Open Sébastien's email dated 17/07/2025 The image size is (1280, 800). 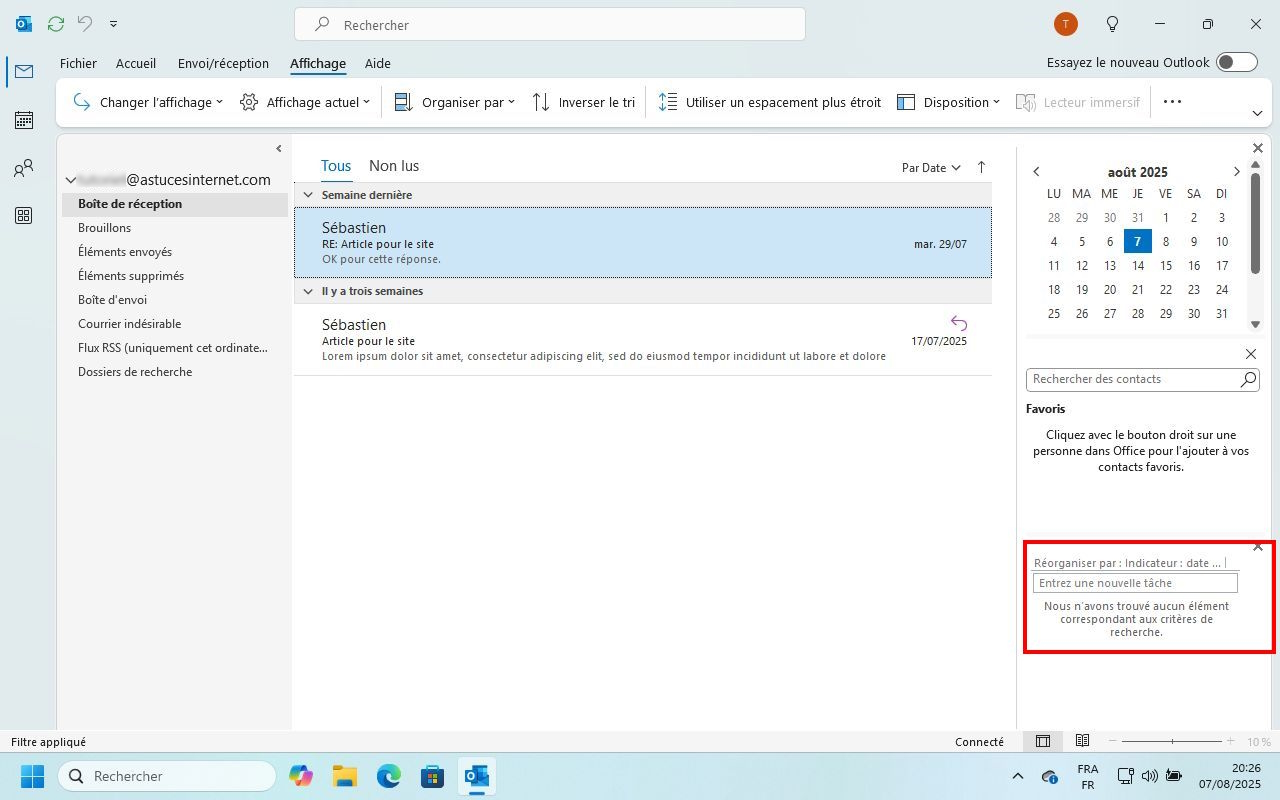click(x=643, y=340)
